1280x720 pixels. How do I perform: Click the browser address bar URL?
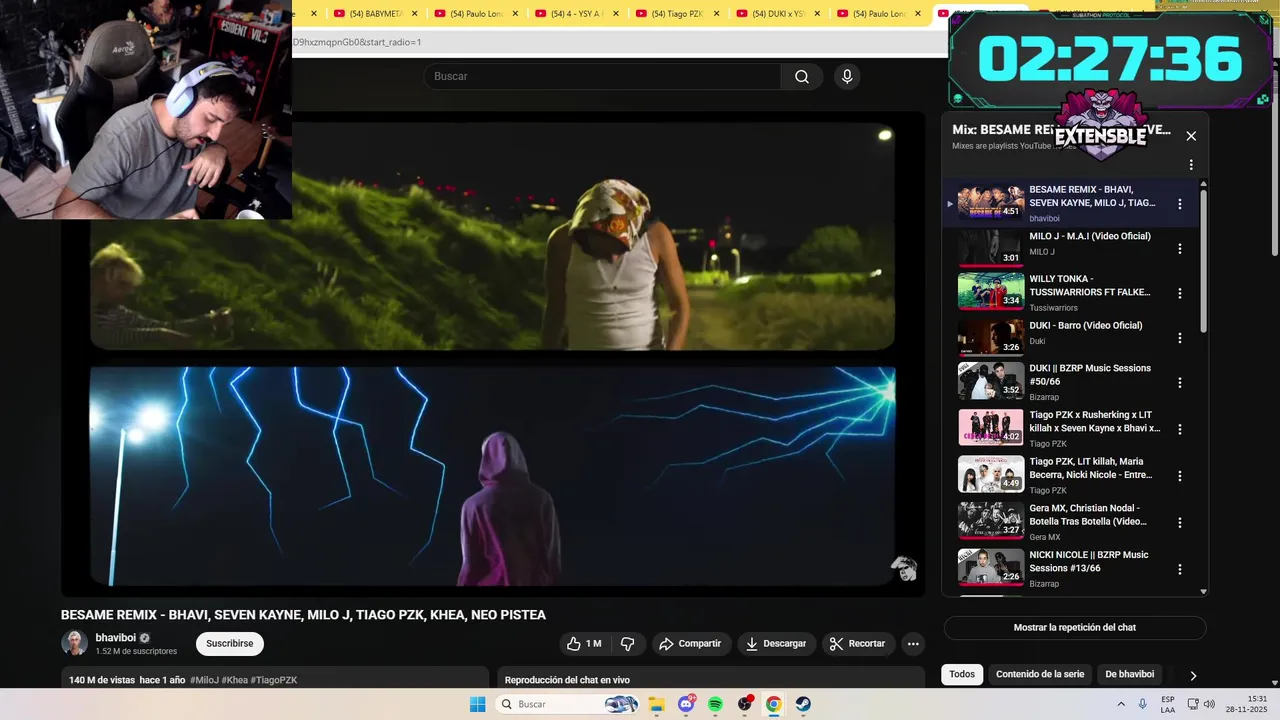click(357, 42)
